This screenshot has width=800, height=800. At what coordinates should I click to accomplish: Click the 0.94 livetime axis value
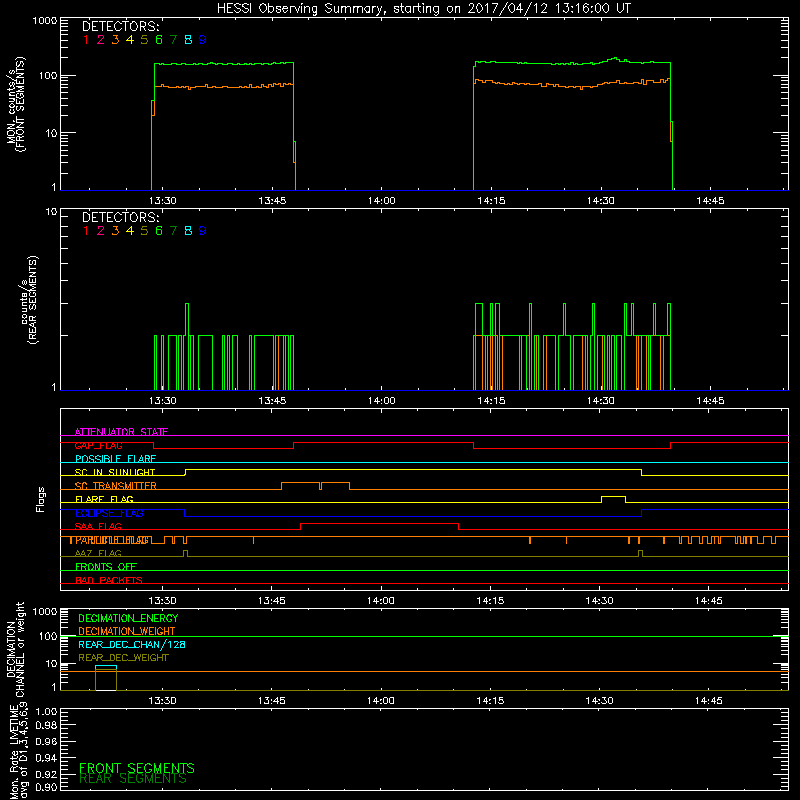tap(46, 758)
